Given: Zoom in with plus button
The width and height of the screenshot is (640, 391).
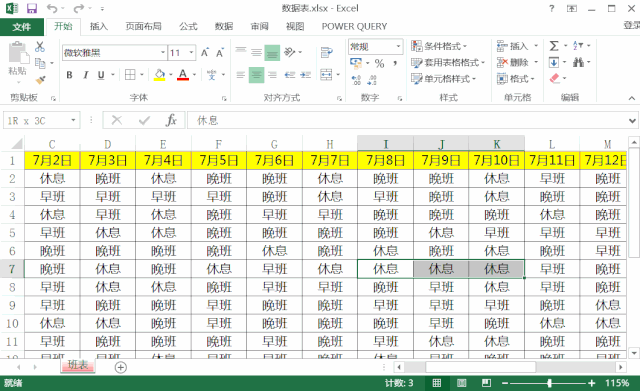Looking at the screenshot, I should (591, 383).
